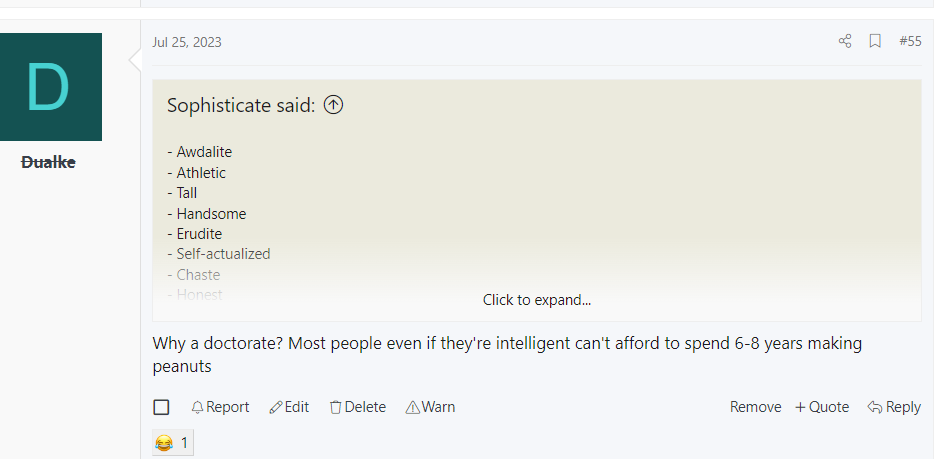The width and height of the screenshot is (936, 459).
Task: Click inside the quoted list block
Action: (537, 223)
